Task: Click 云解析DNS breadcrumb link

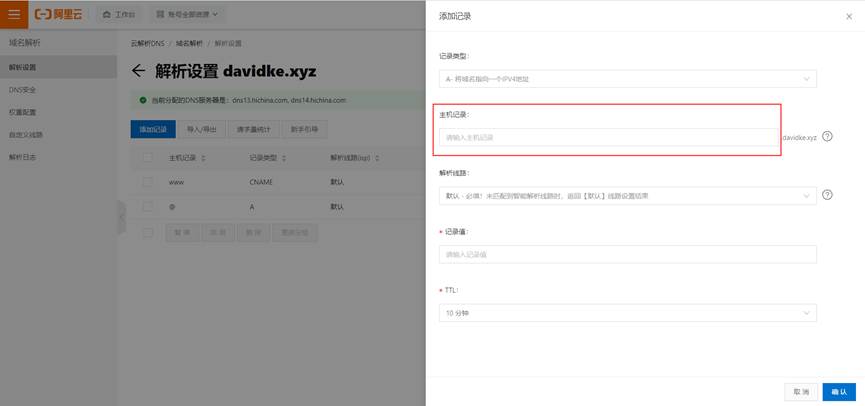Action: tap(147, 44)
